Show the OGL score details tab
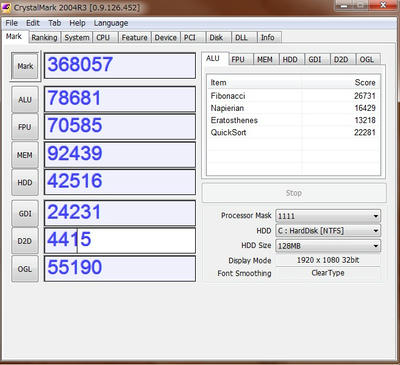The image size is (400, 365). point(367,60)
